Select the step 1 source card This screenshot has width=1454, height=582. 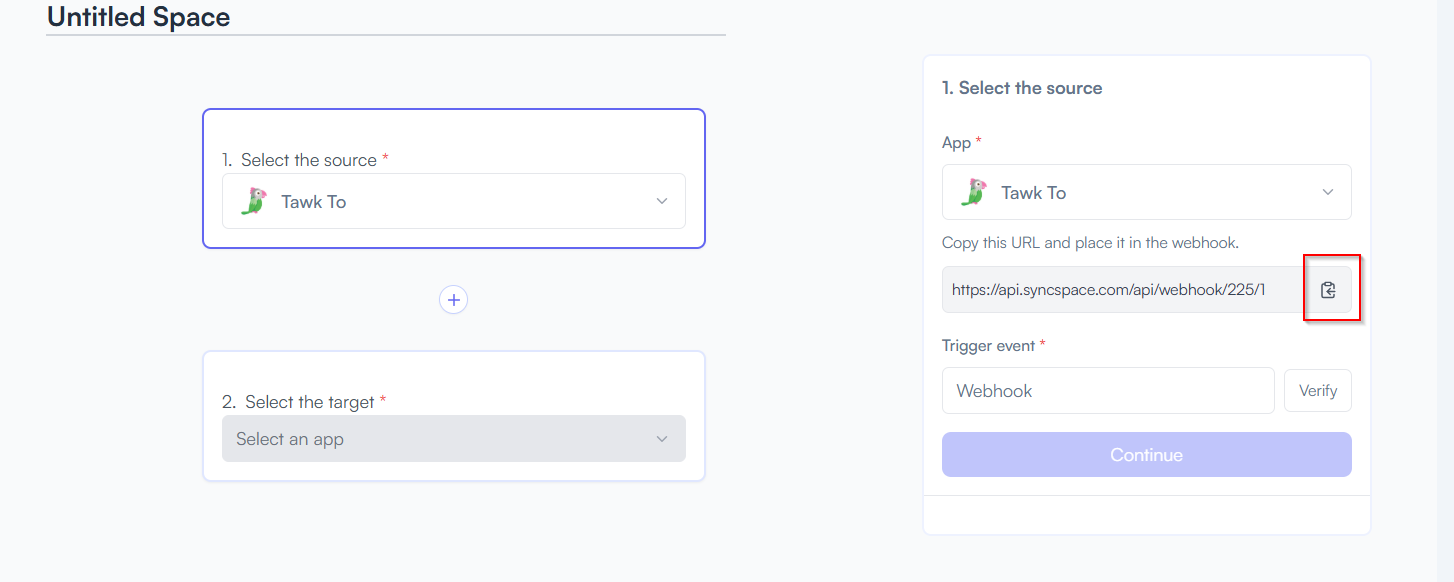pos(454,179)
